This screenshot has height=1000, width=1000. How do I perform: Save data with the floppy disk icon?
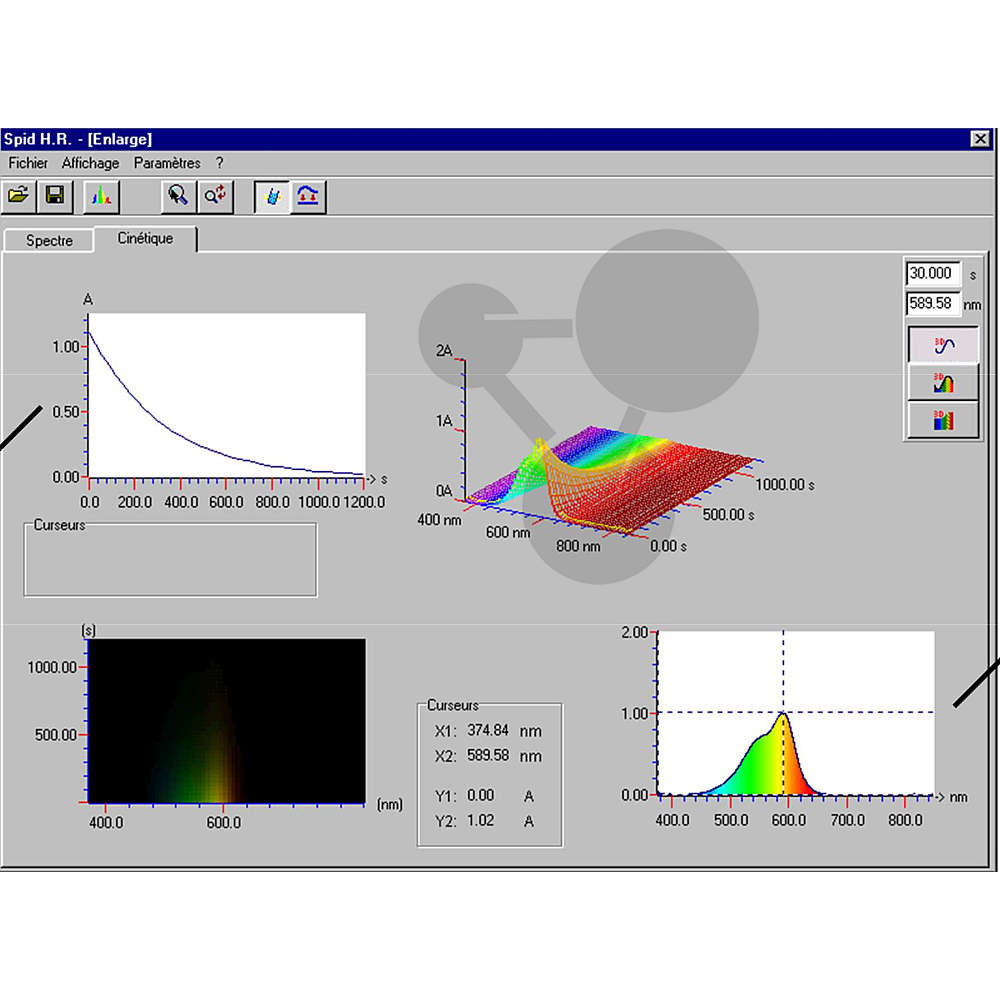coord(55,196)
